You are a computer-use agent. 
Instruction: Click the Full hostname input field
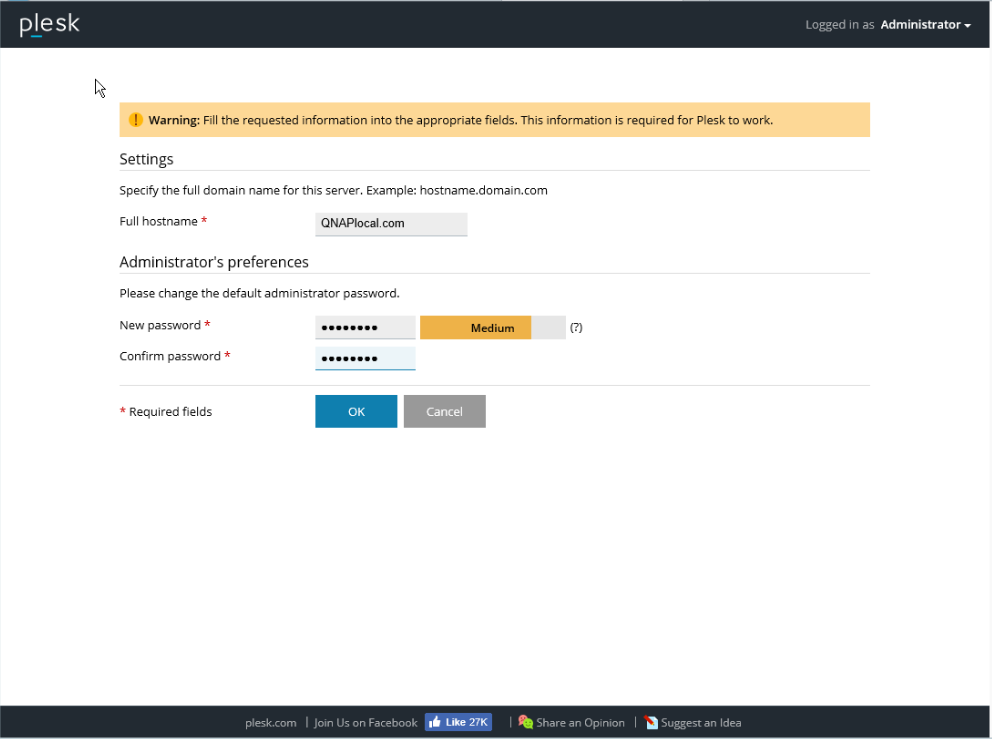click(x=391, y=224)
